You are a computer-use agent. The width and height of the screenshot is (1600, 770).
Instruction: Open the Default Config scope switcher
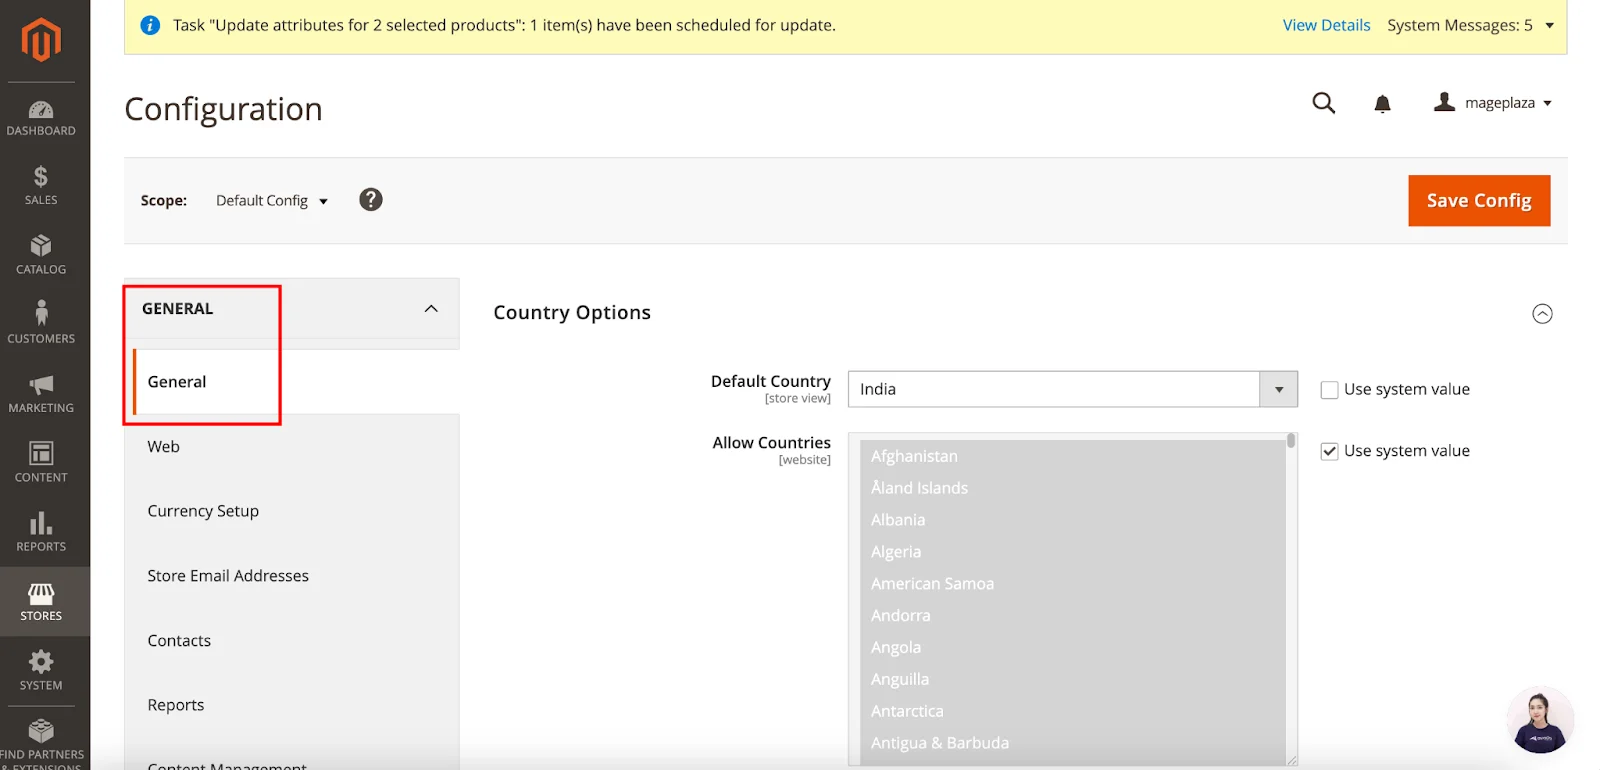coord(272,201)
